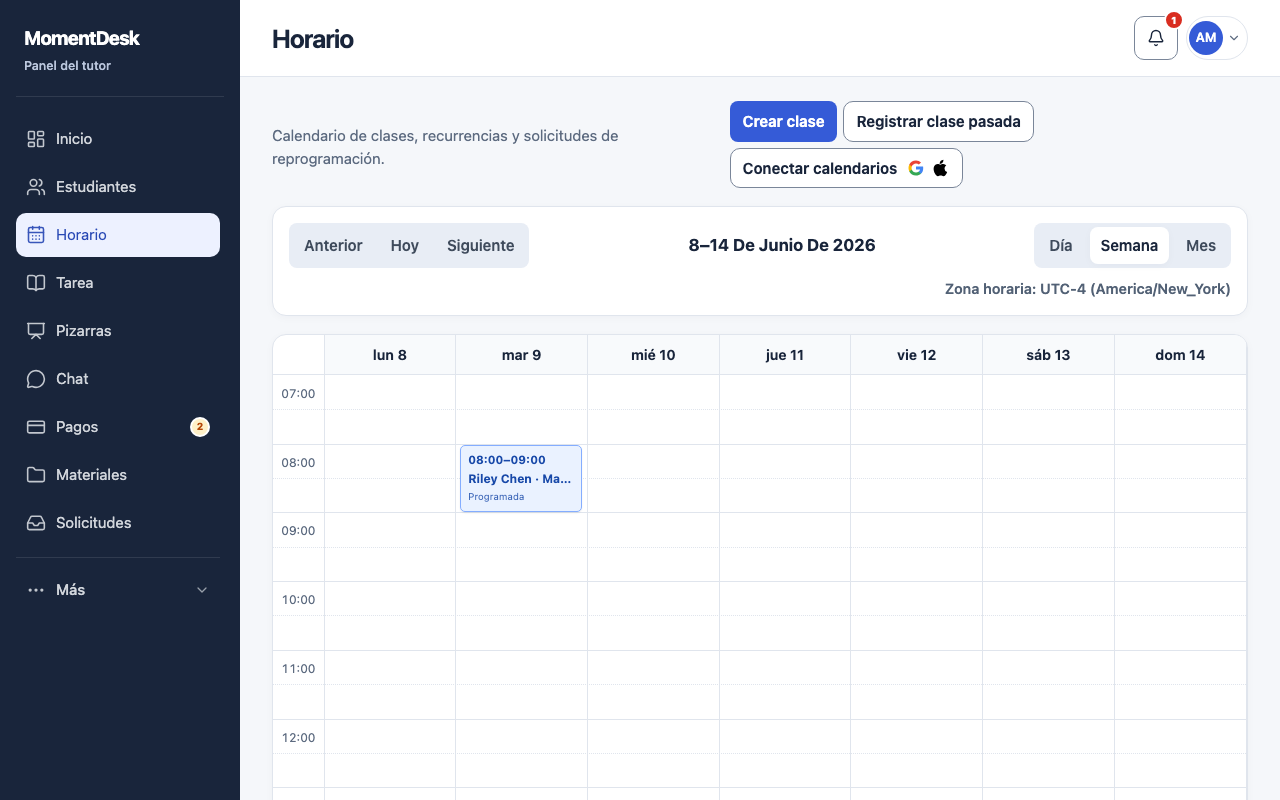Click the 8–14 De Junio De 2026 title
The width and height of the screenshot is (1280, 800).
click(x=782, y=246)
